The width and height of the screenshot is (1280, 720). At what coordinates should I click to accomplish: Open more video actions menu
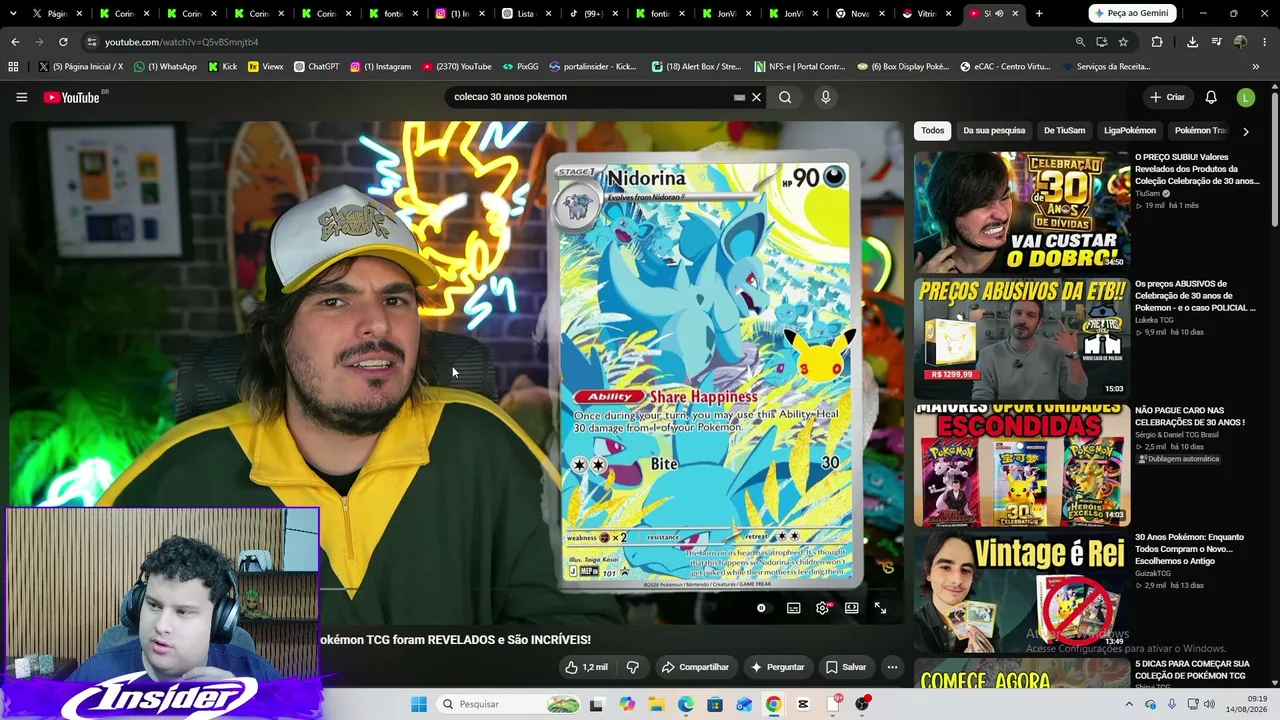click(892, 667)
